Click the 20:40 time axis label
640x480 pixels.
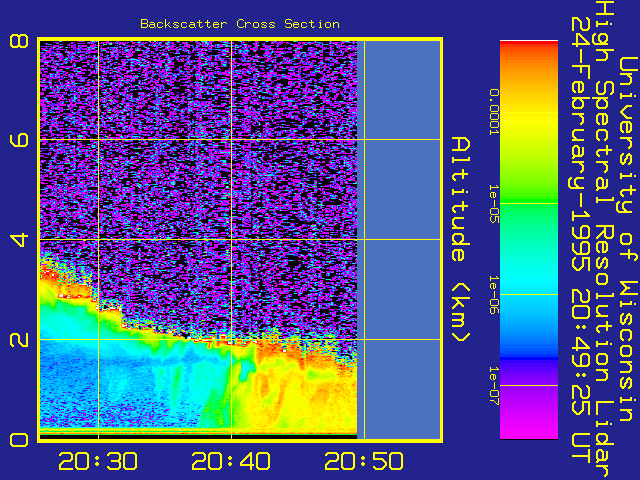point(231,461)
